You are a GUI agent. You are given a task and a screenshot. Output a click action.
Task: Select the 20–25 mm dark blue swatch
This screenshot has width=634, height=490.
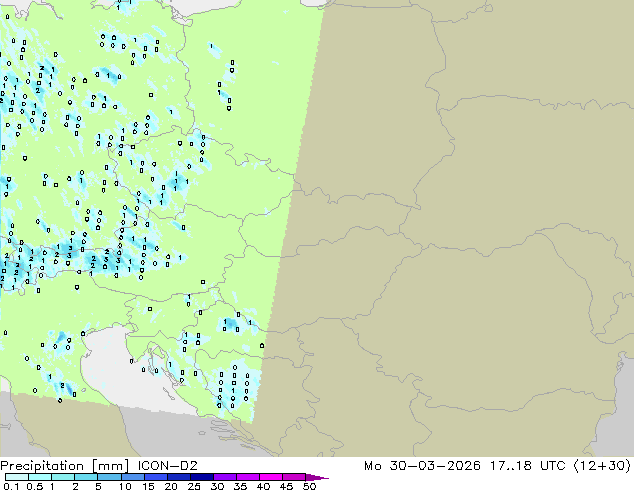(x=179, y=477)
